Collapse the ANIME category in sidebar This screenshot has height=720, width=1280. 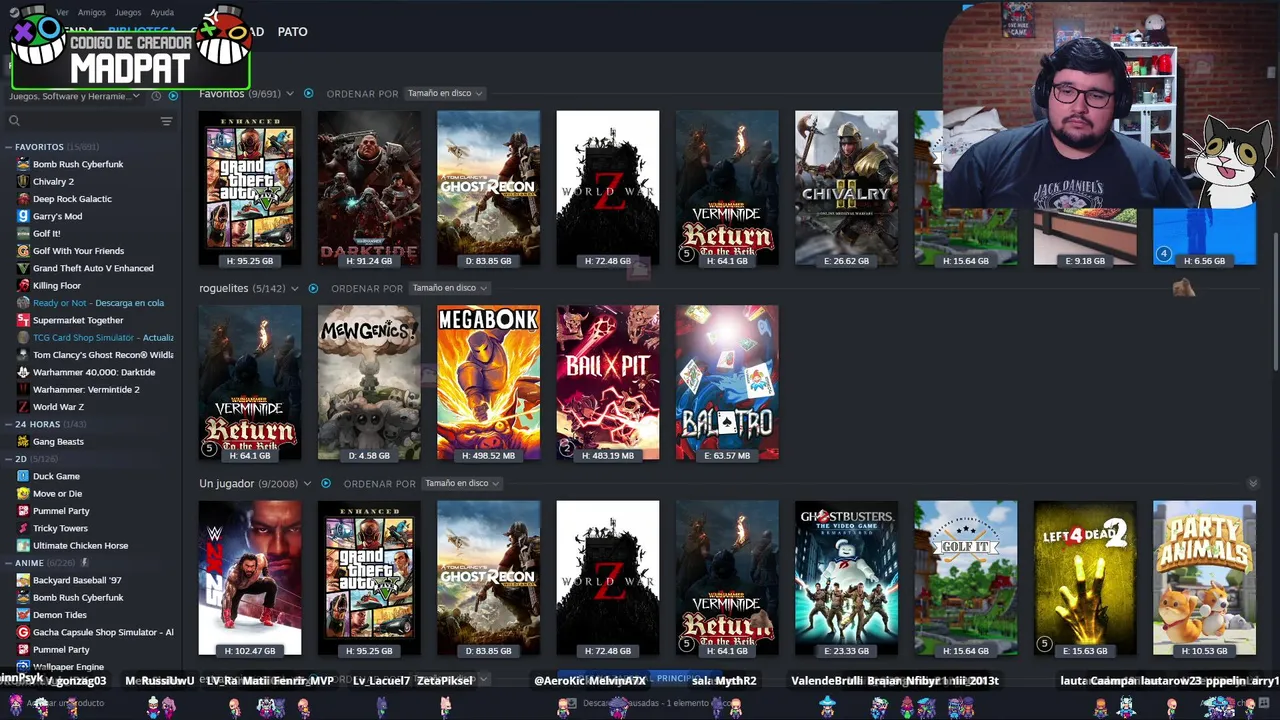coord(8,563)
